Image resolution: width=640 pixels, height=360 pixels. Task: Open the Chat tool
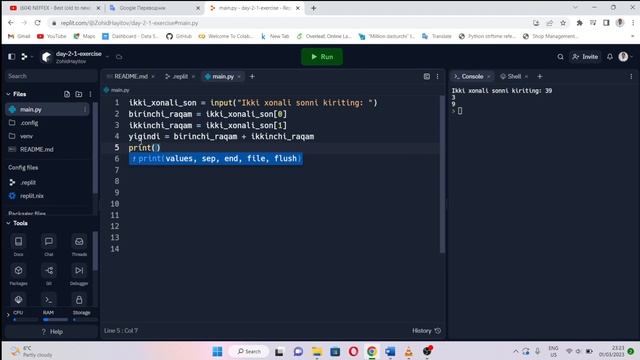pyautogui.click(x=49, y=245)
